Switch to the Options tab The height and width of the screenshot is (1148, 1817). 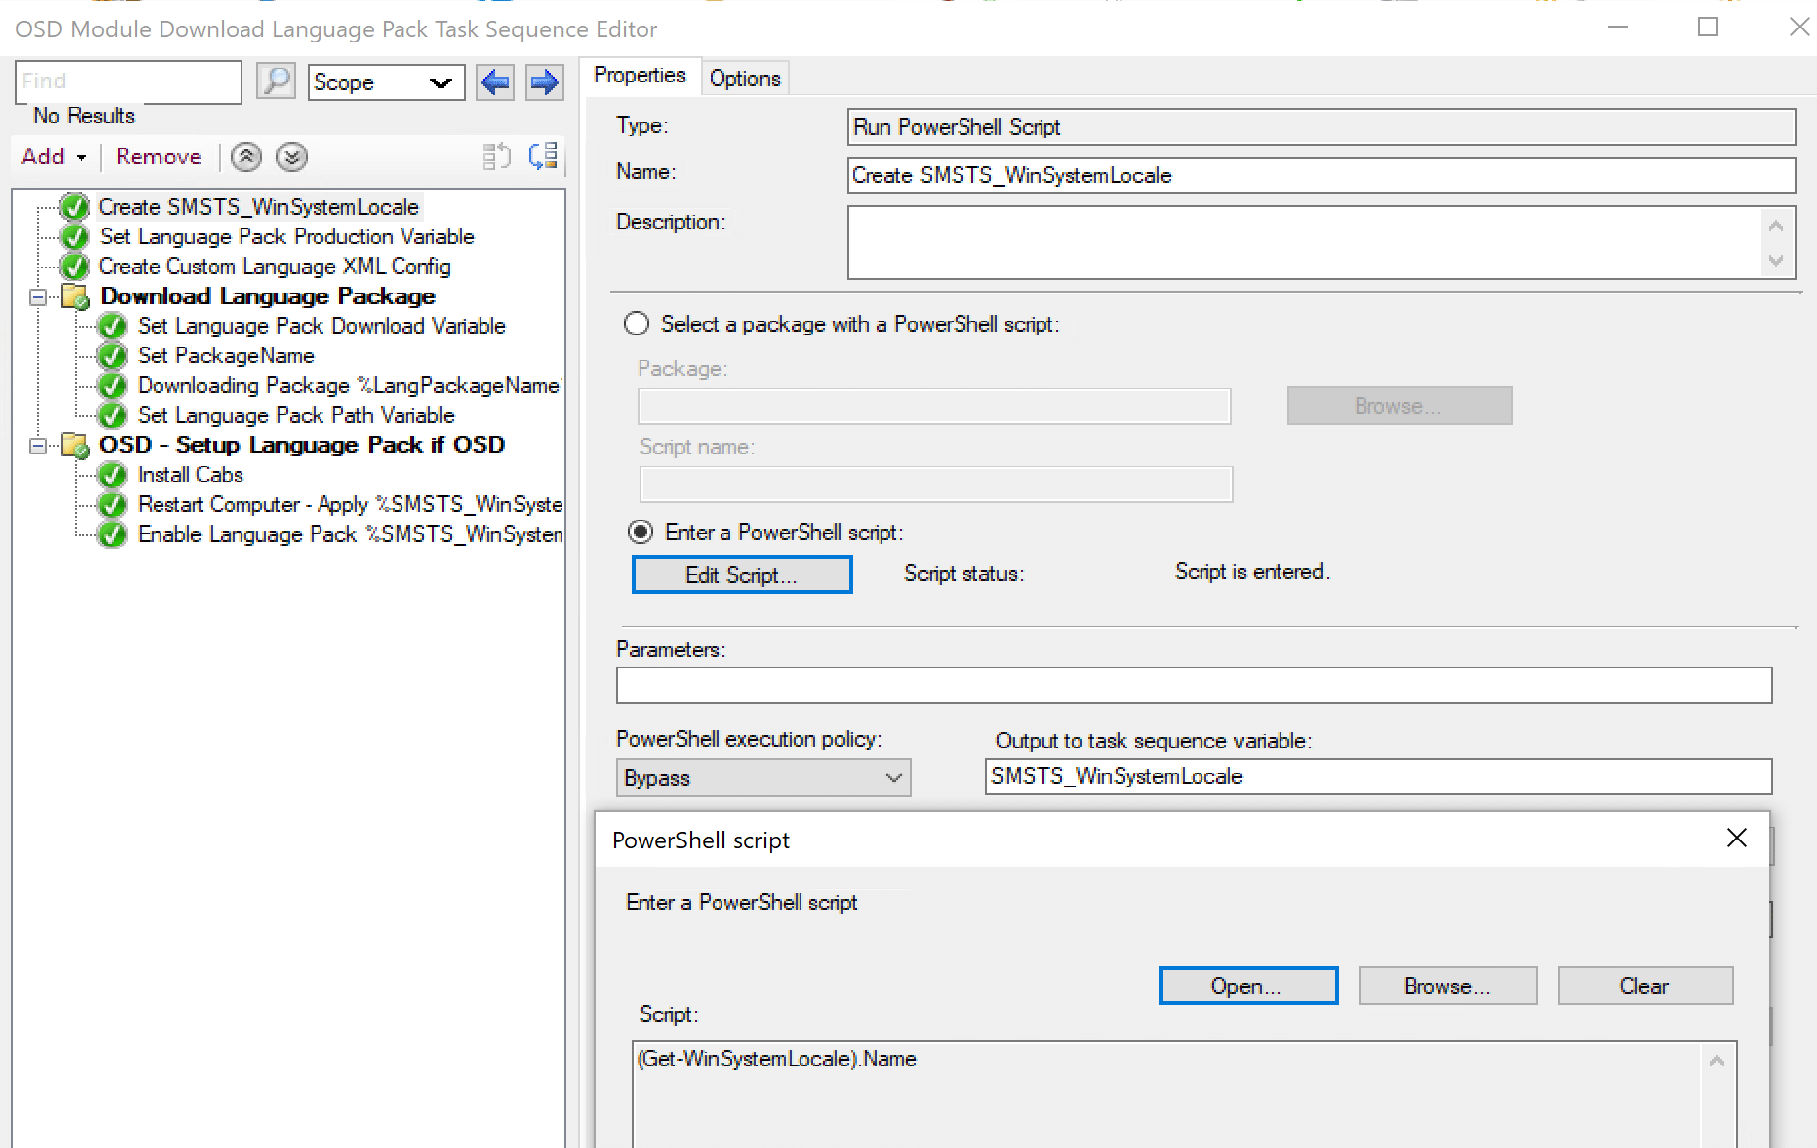pyautogui.click(x=744, y=77)
